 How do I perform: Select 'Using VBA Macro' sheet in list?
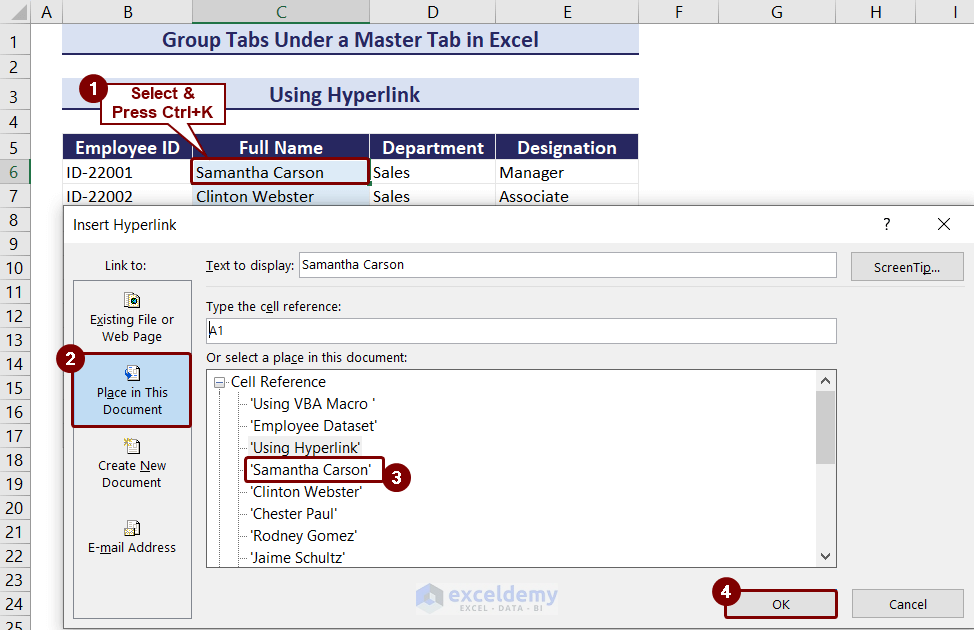tap(312, 404)
